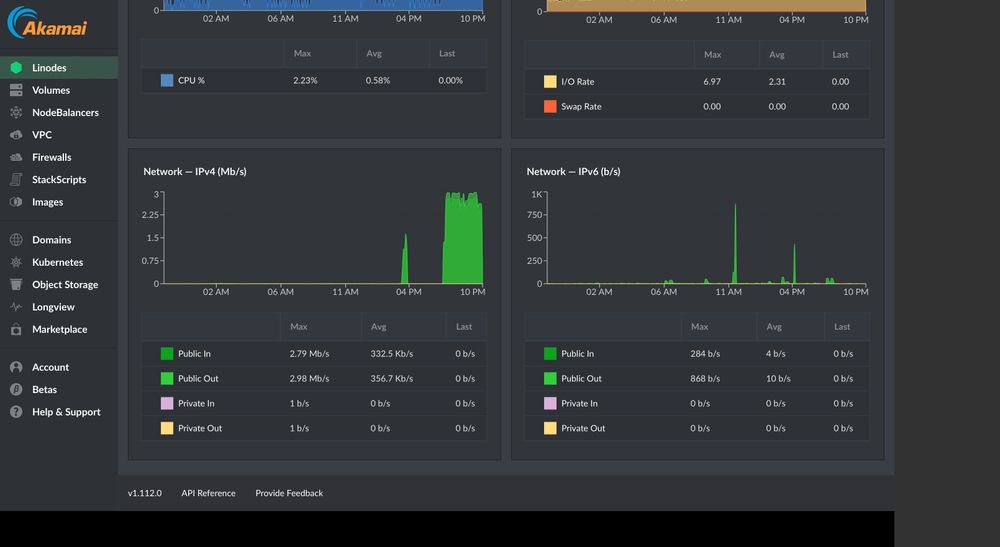Viewport: 1000px width, 547px height.
Task: Click the Linodes hexagon icon
Action: pyautogui.click(x=17, y=68)
